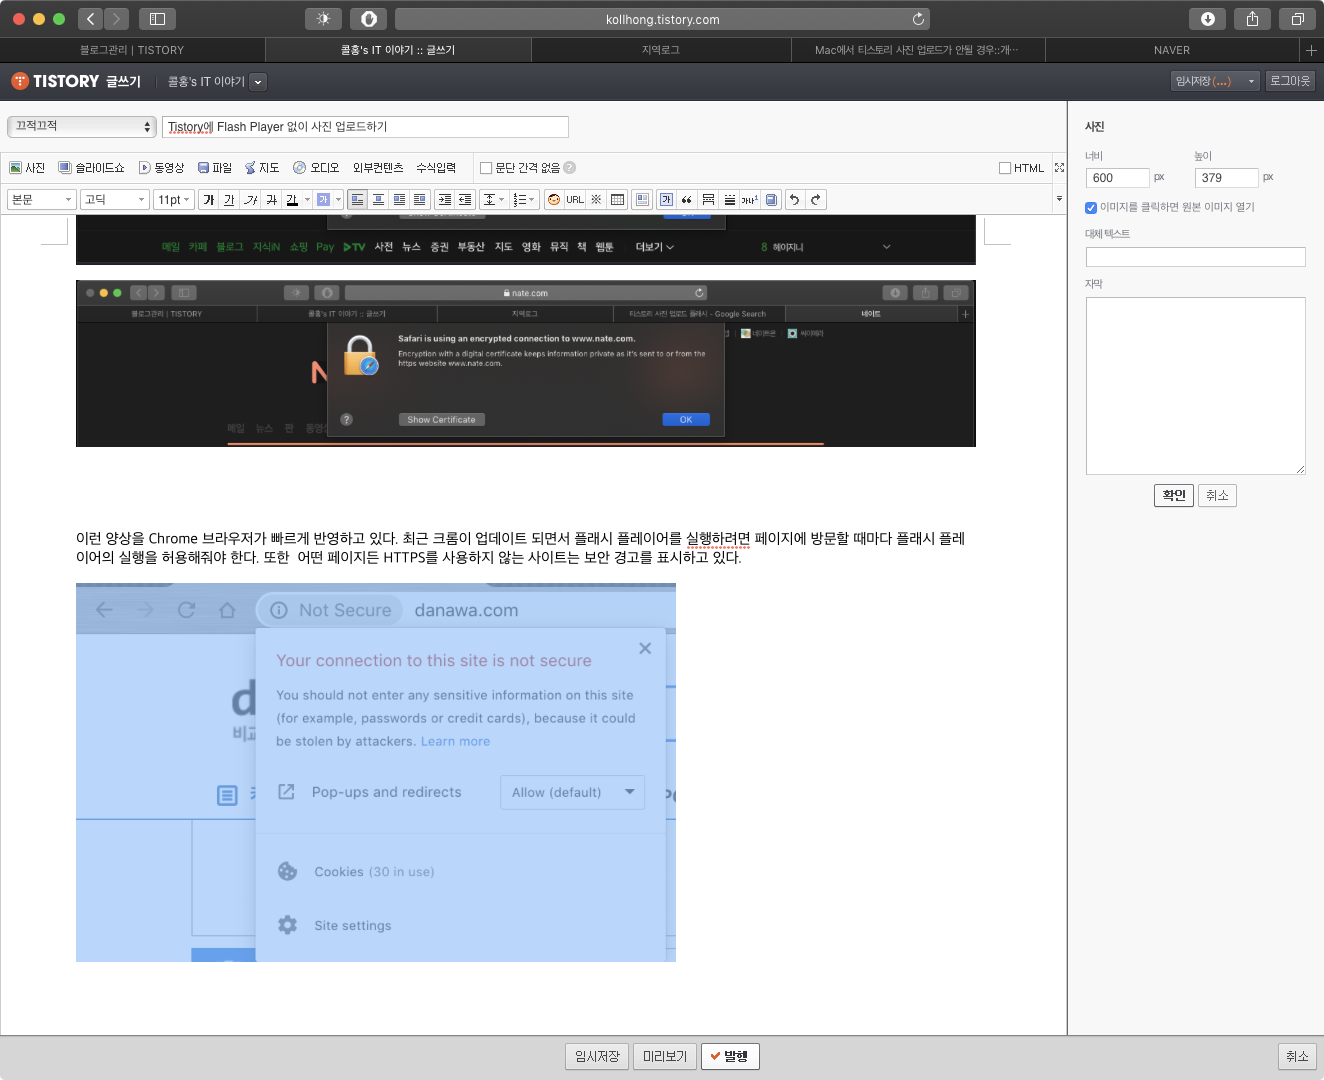Center align the text
This screenshot has width=1324, height=1080.
click(x=378, y=200)
